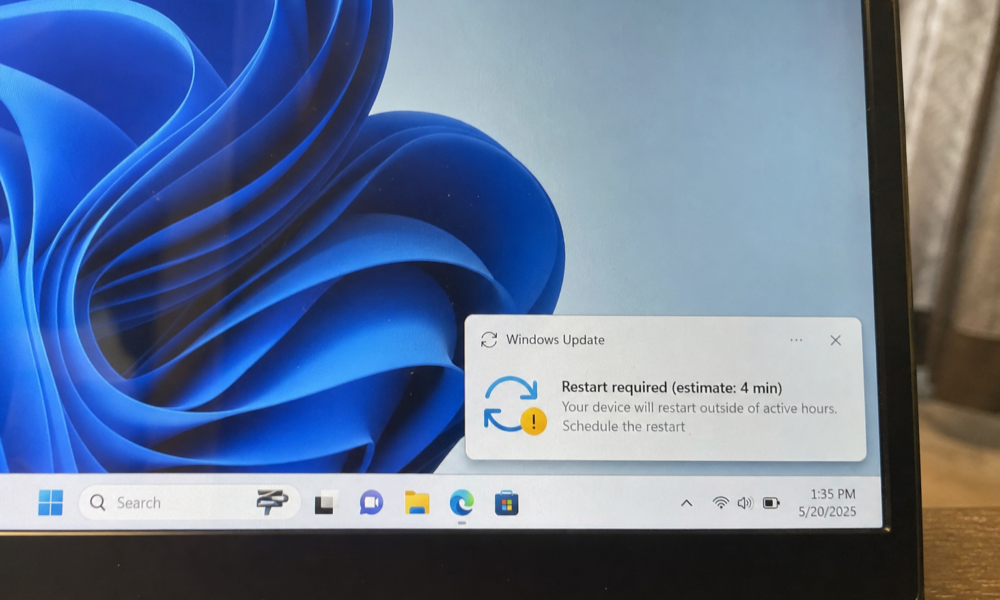This screenshot has width=1000, height=600.
Task: Click the battery status icon
Action: coord(771,503)
